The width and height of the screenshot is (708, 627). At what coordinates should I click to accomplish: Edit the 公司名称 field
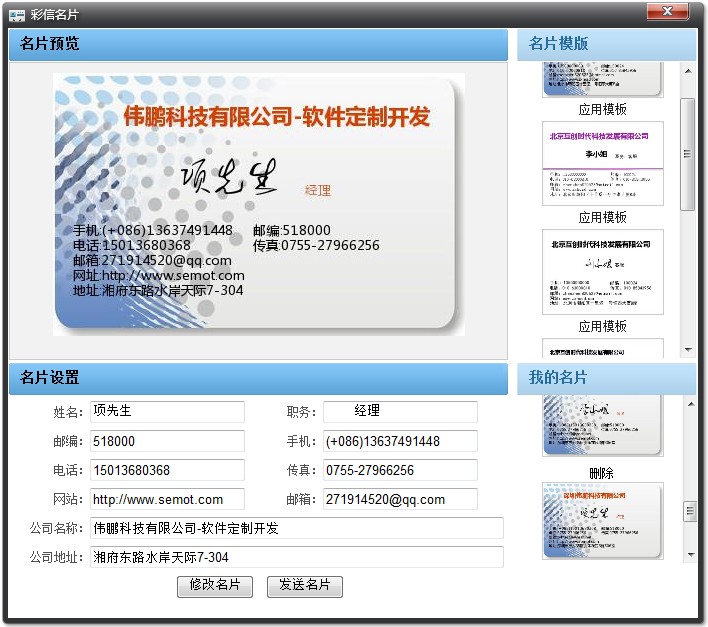coord(297,528)
